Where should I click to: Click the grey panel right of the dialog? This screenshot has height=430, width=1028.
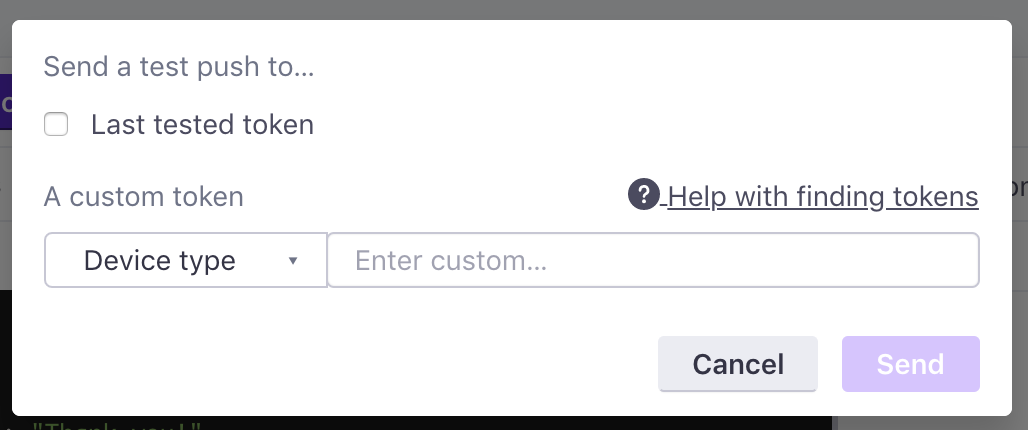pyautogui.click(x=1020, y=216)
